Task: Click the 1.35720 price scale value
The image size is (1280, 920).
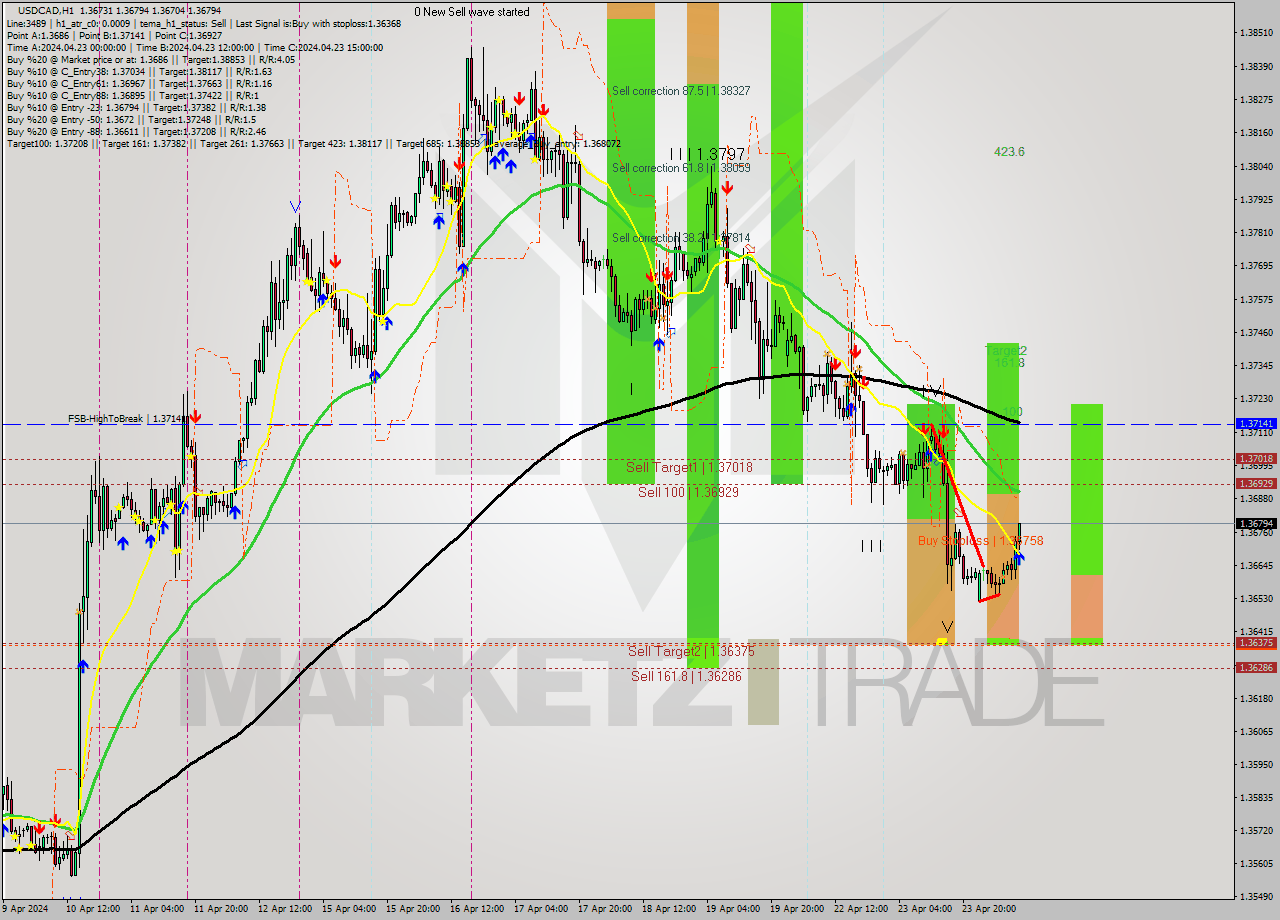Action: coord(1255,830)
